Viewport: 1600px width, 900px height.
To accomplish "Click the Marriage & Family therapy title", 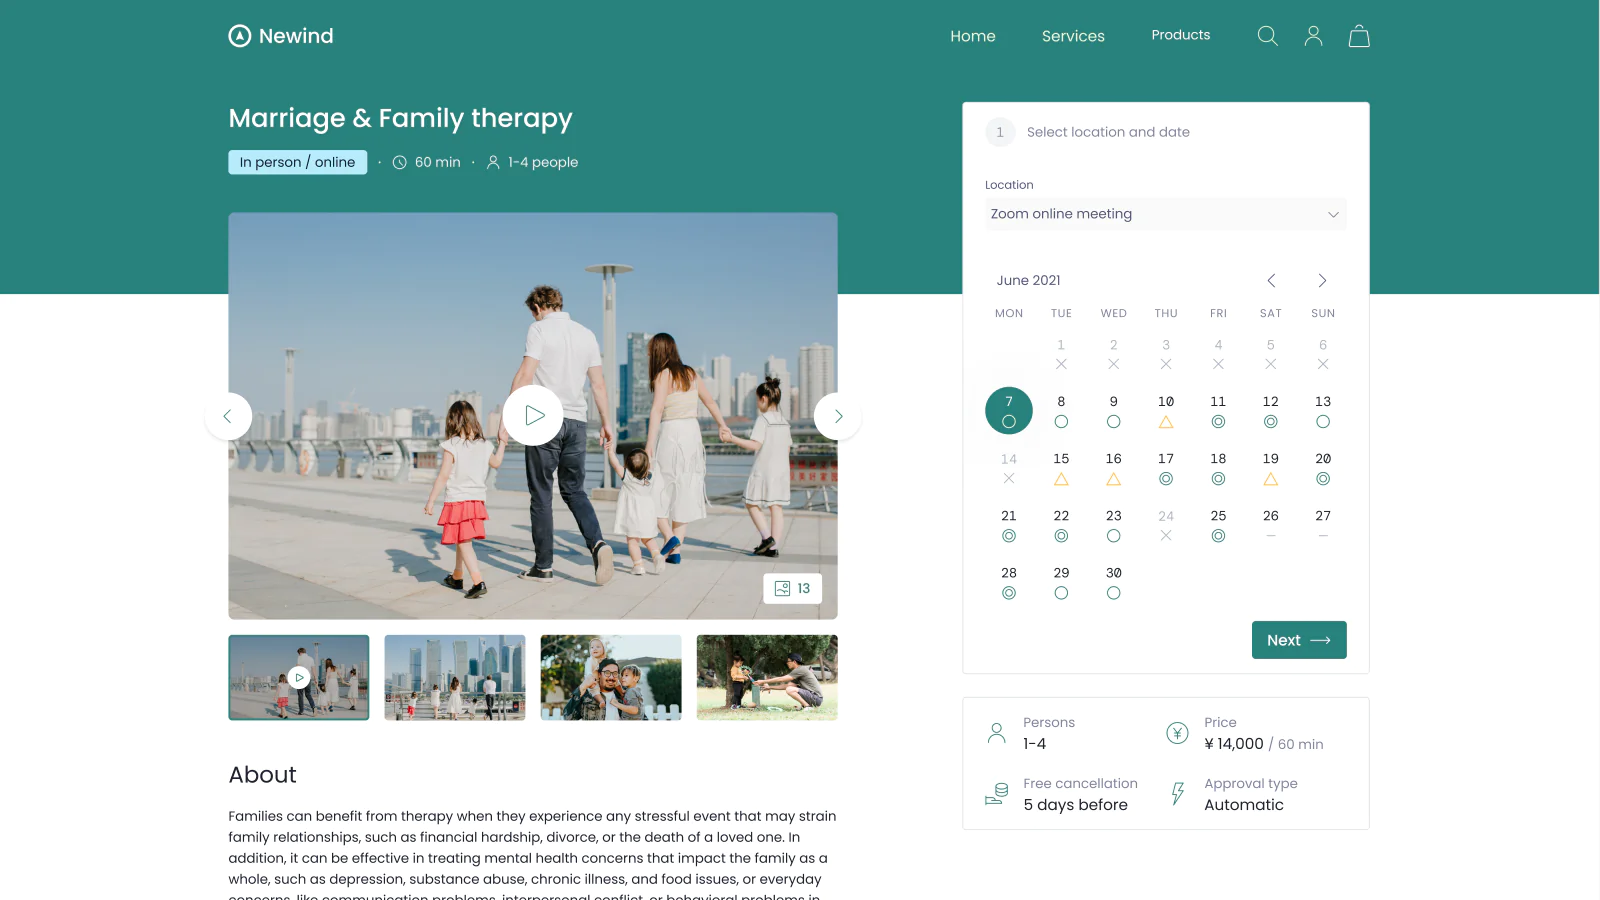I will 400,118.
